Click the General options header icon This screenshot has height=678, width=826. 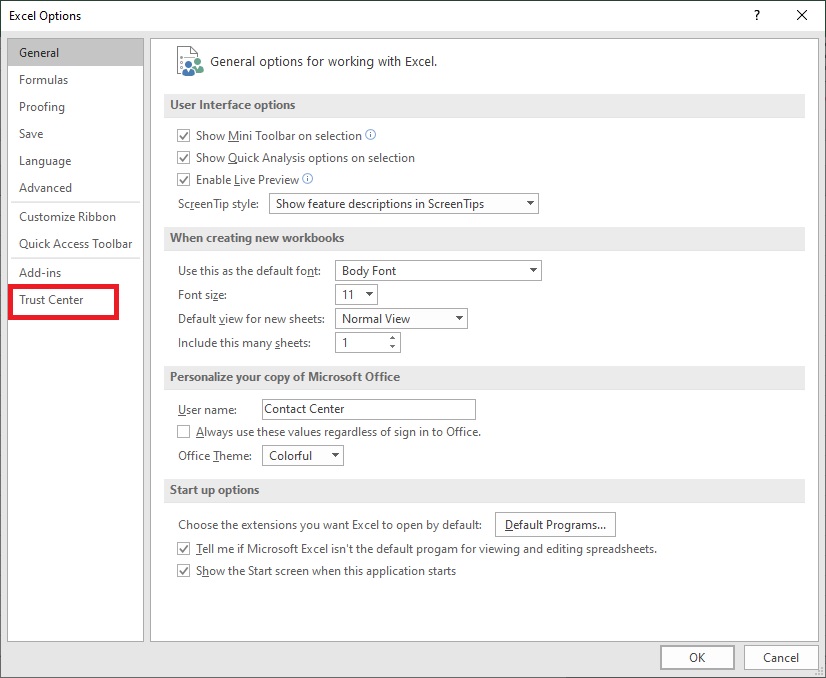190,61
